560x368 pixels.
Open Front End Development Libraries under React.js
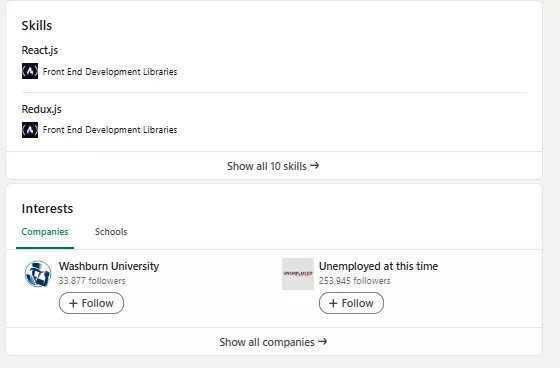tap(110, 71)
